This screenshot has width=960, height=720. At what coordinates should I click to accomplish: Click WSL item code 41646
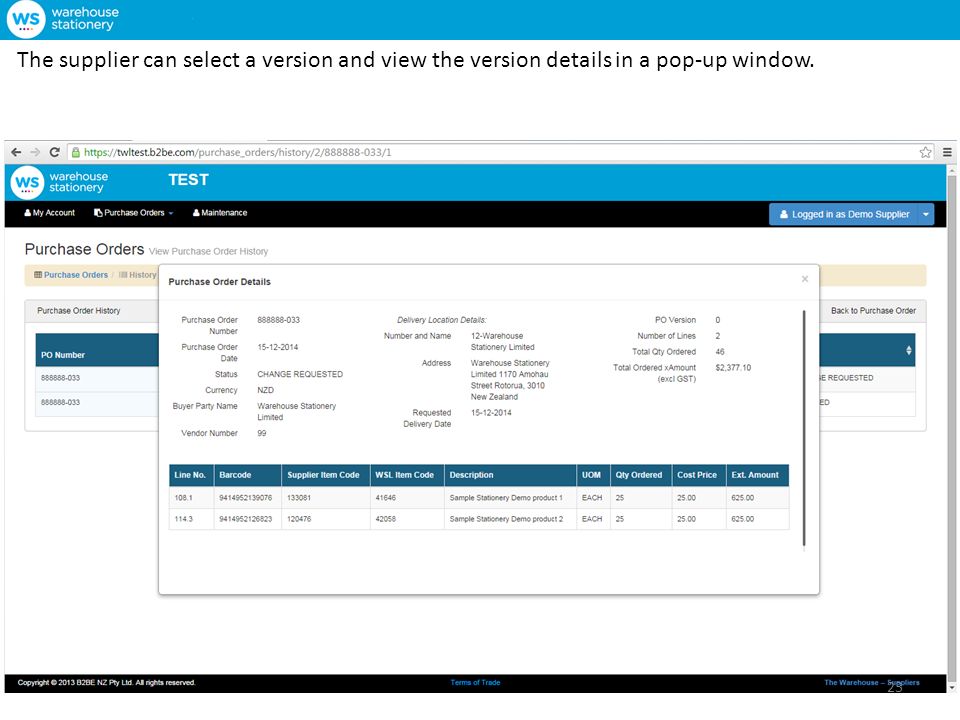click(x=386, y=498)
